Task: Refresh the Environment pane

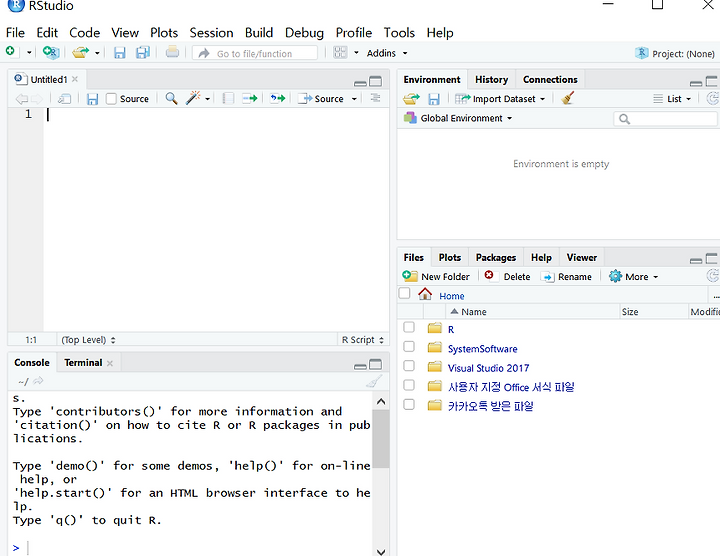Action: 713,98
